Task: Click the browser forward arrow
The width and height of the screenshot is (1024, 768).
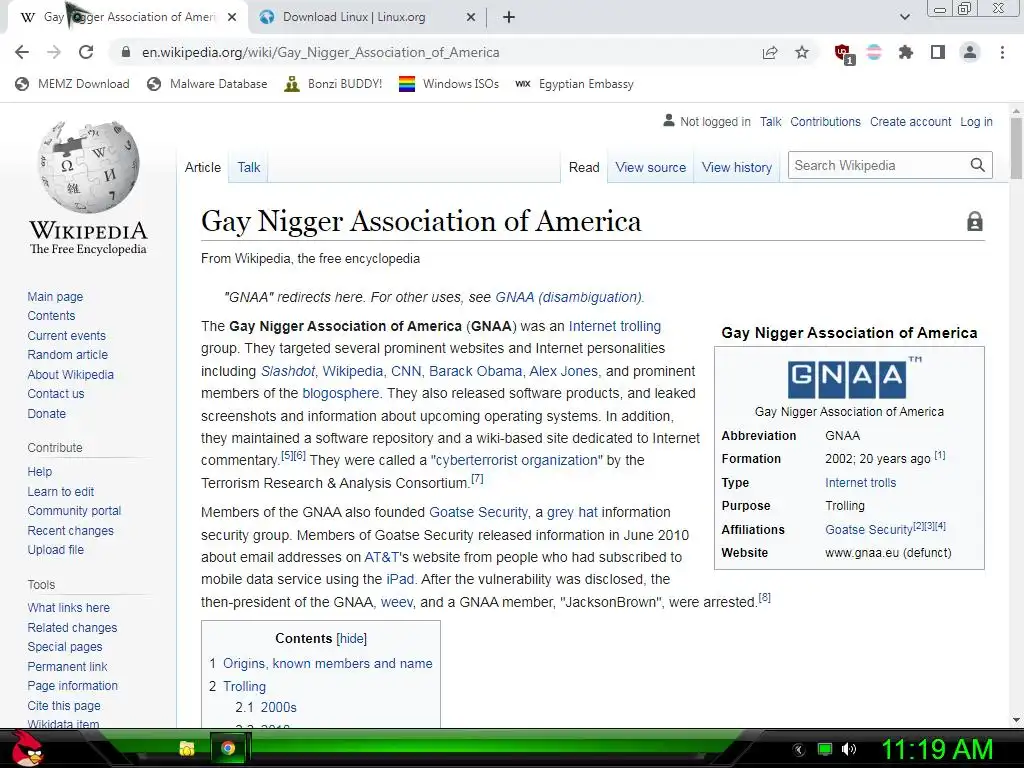Action: (54, 52)
